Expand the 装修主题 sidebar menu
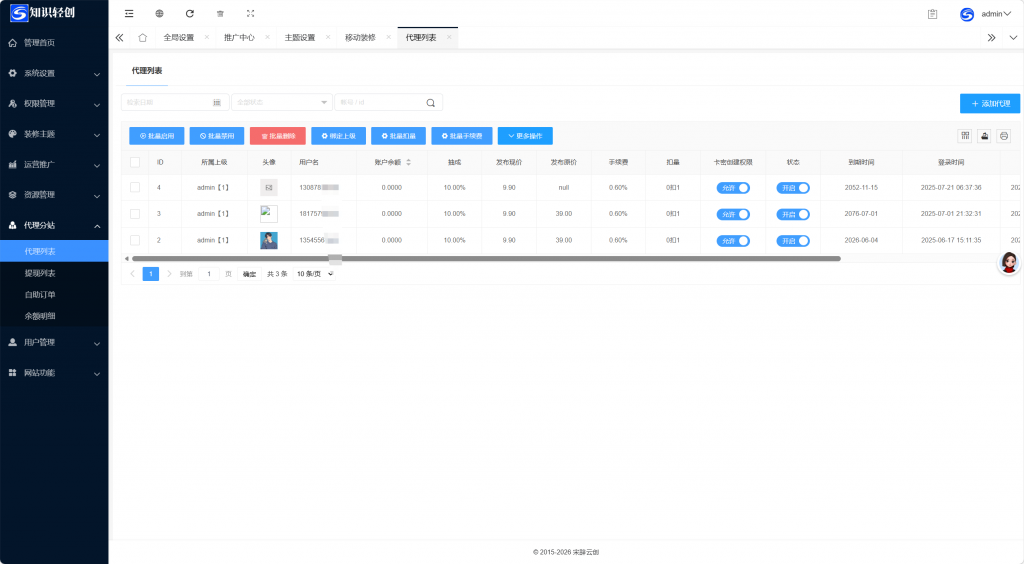The width and height of the screenshot is (1024, 564). [x=54, y=134]
